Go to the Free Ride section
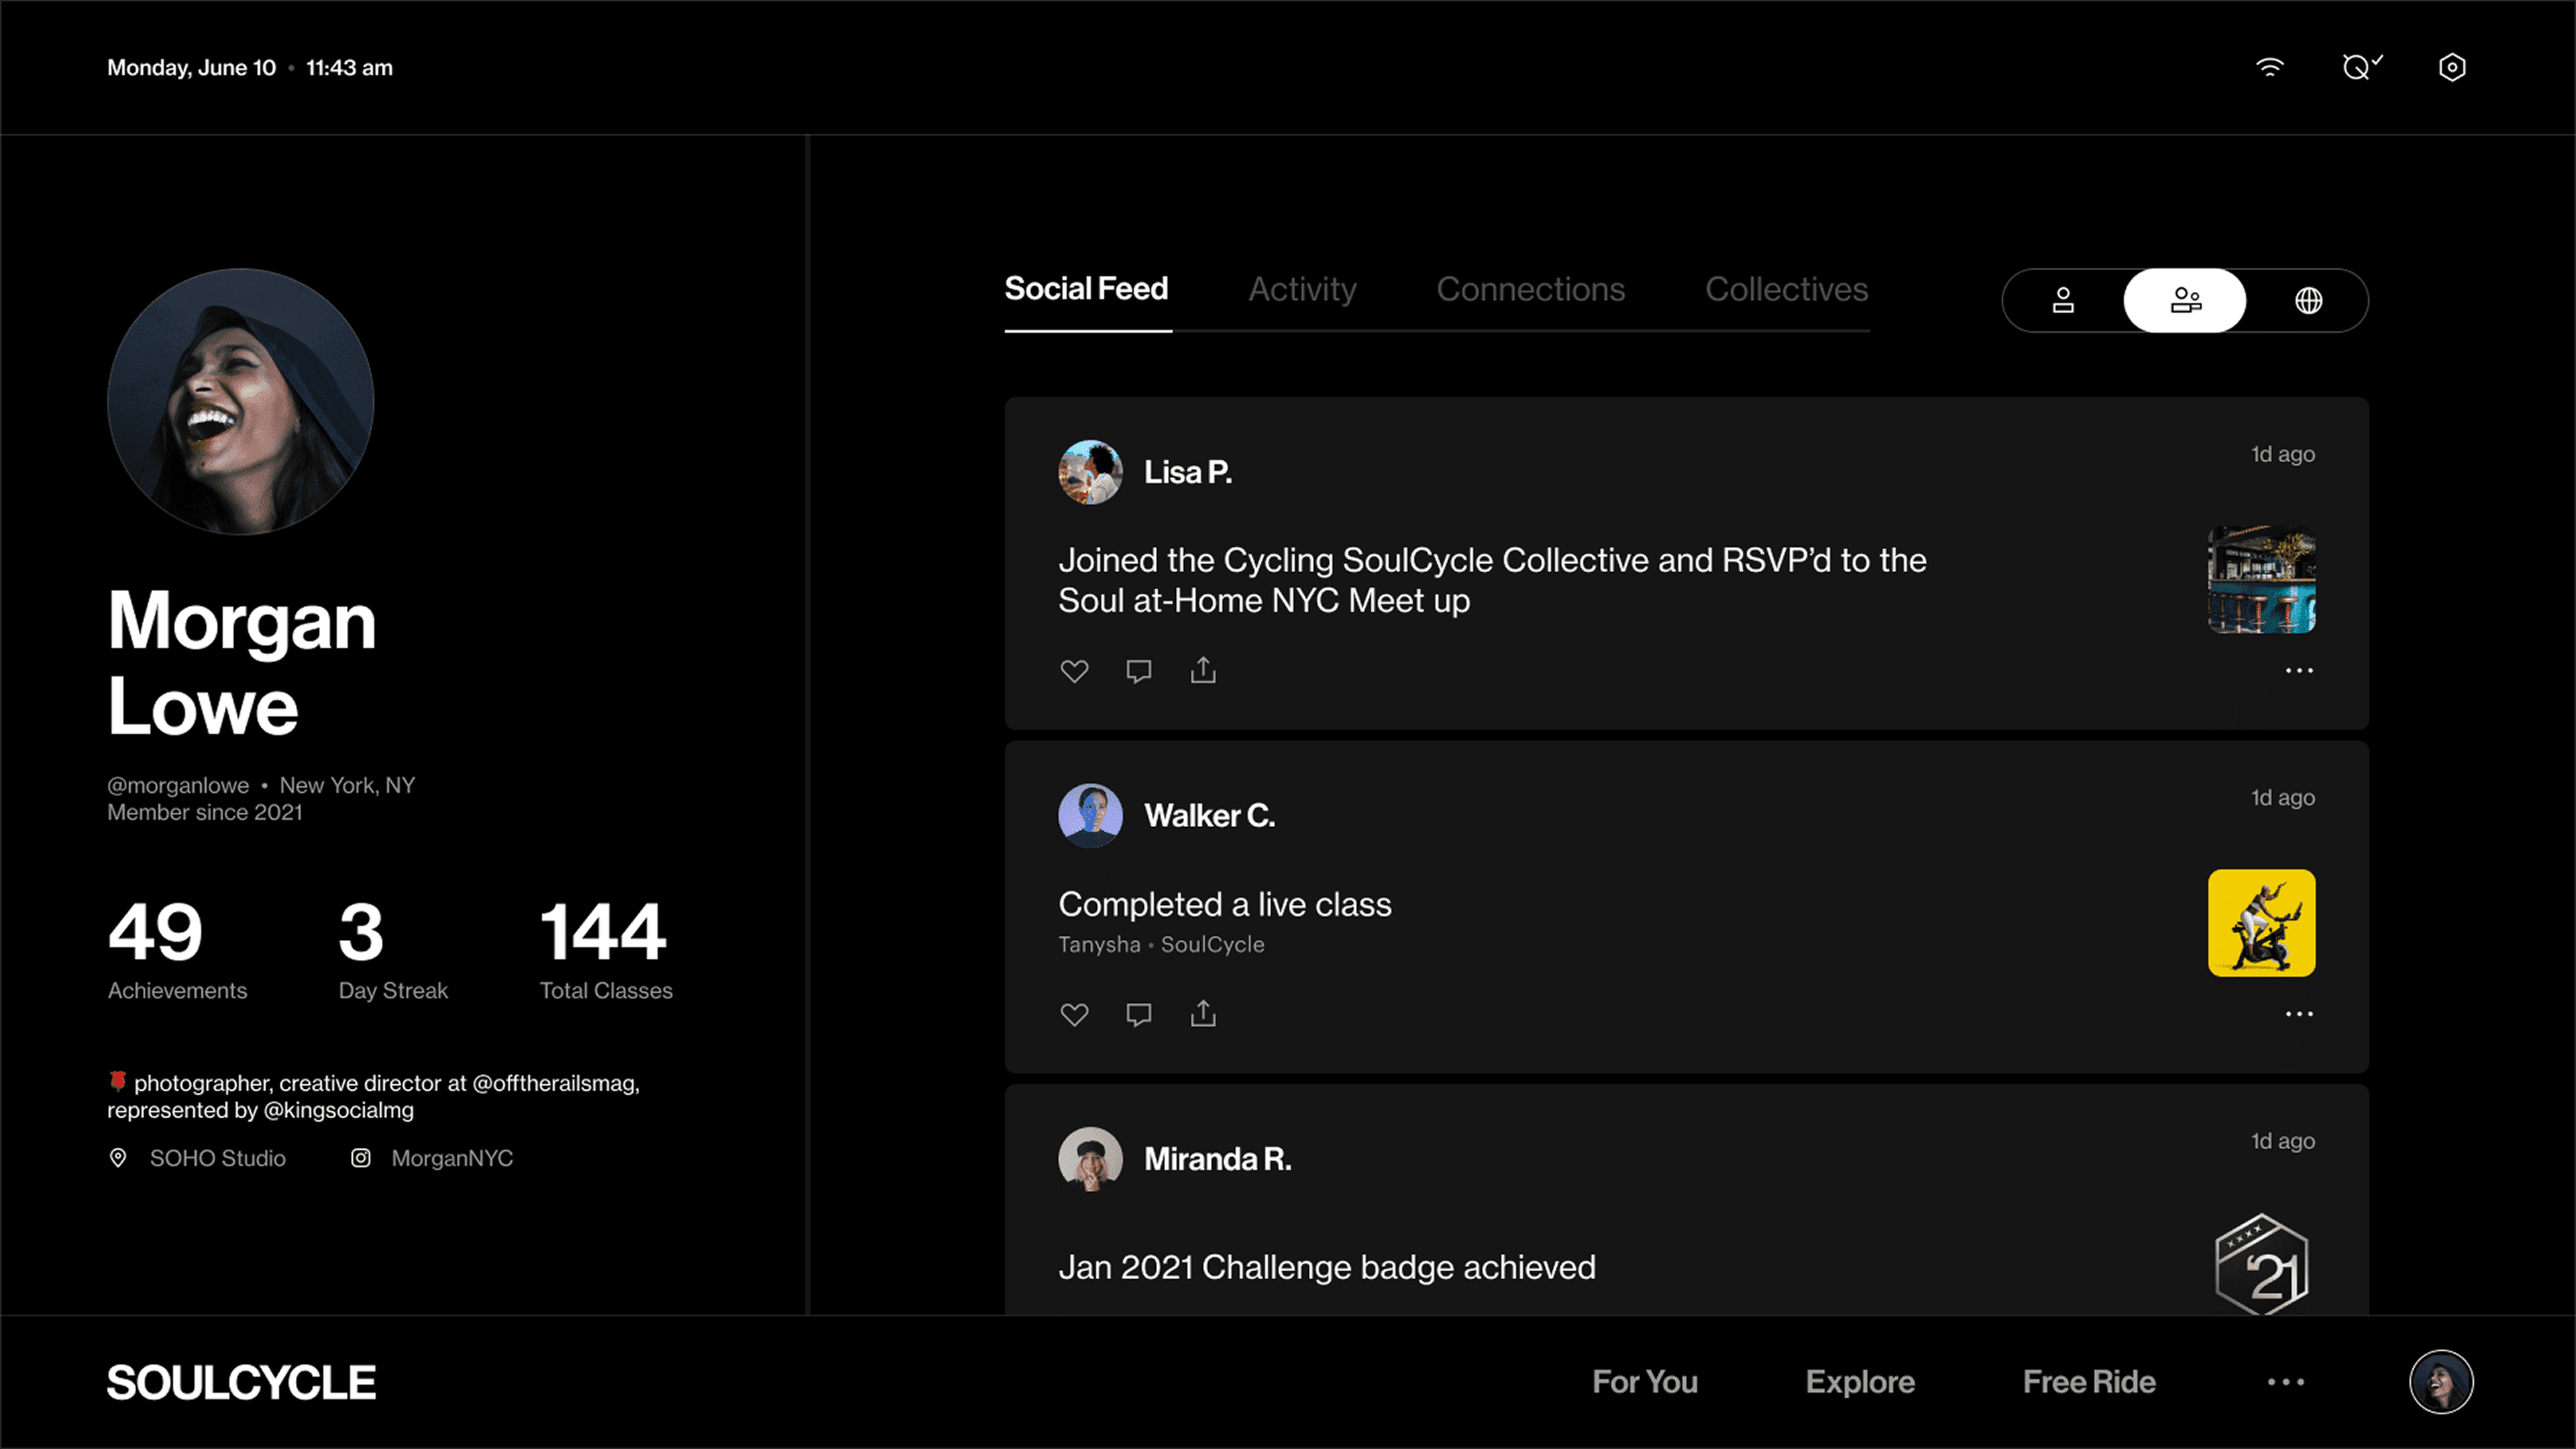The height and width of the screenshot is (1449, 2576). tap(2089, 1382)
